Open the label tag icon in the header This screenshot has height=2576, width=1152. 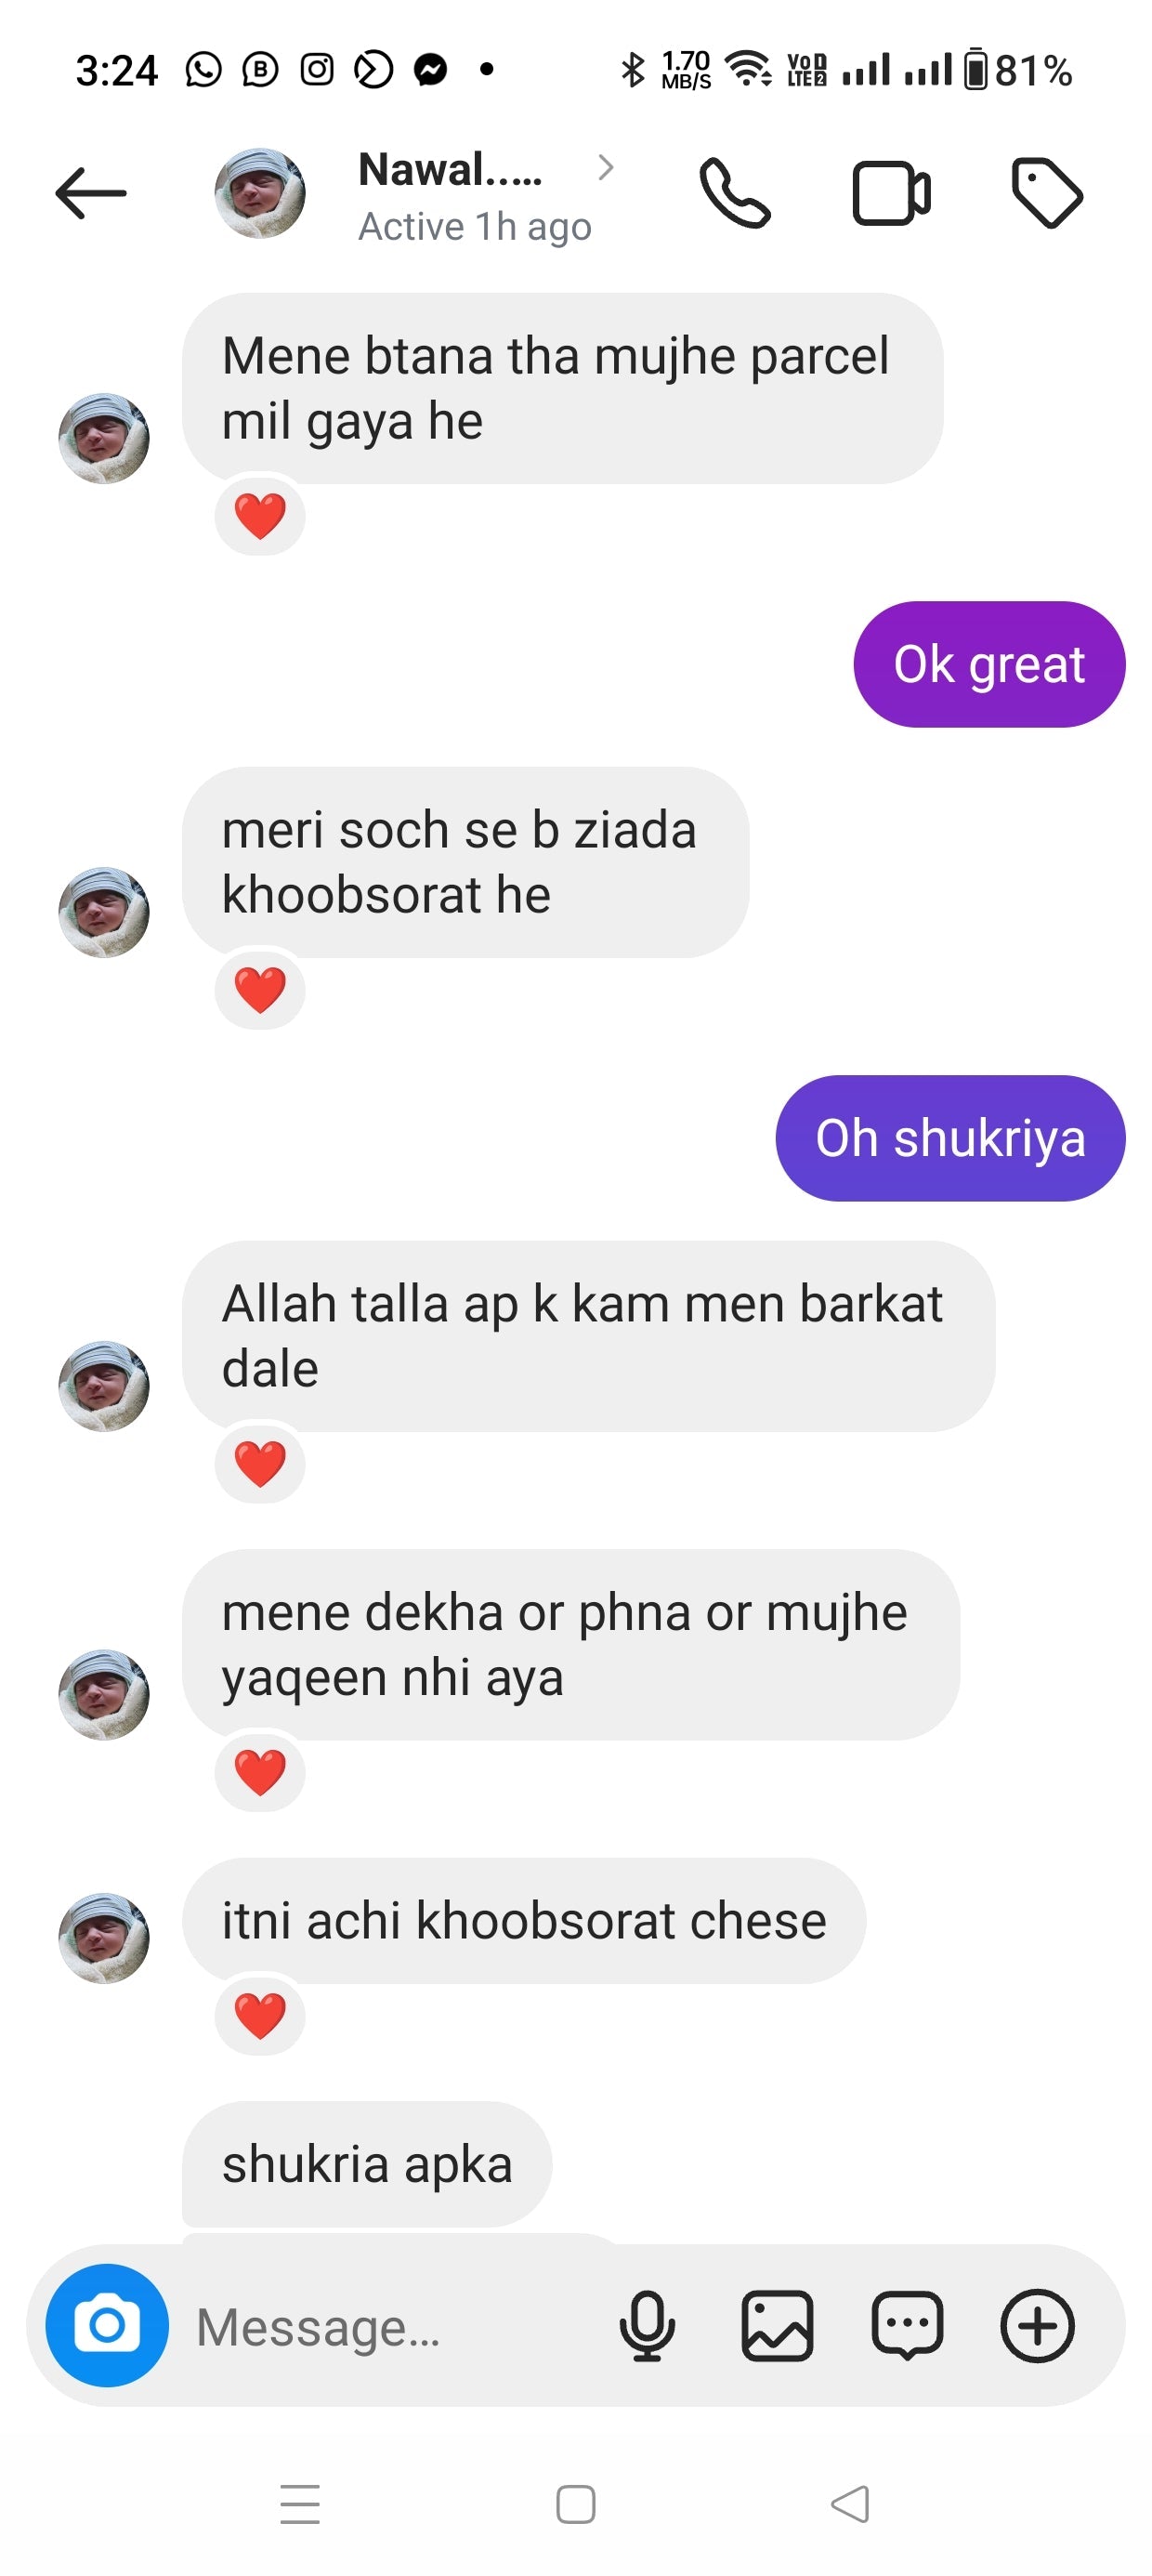1047,192
